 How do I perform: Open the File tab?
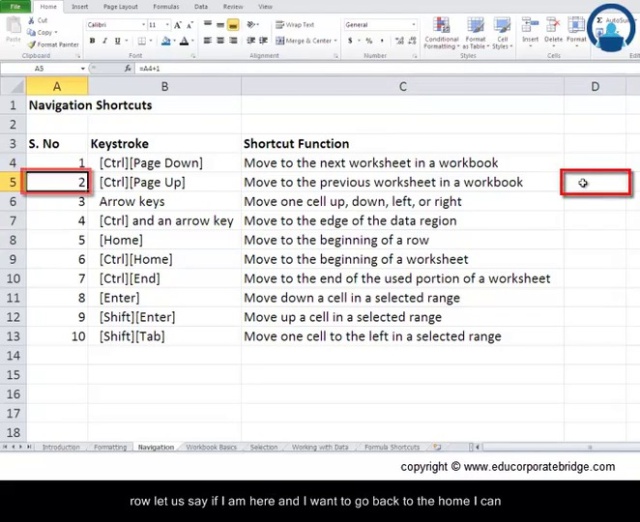click(x=15, y=7)
